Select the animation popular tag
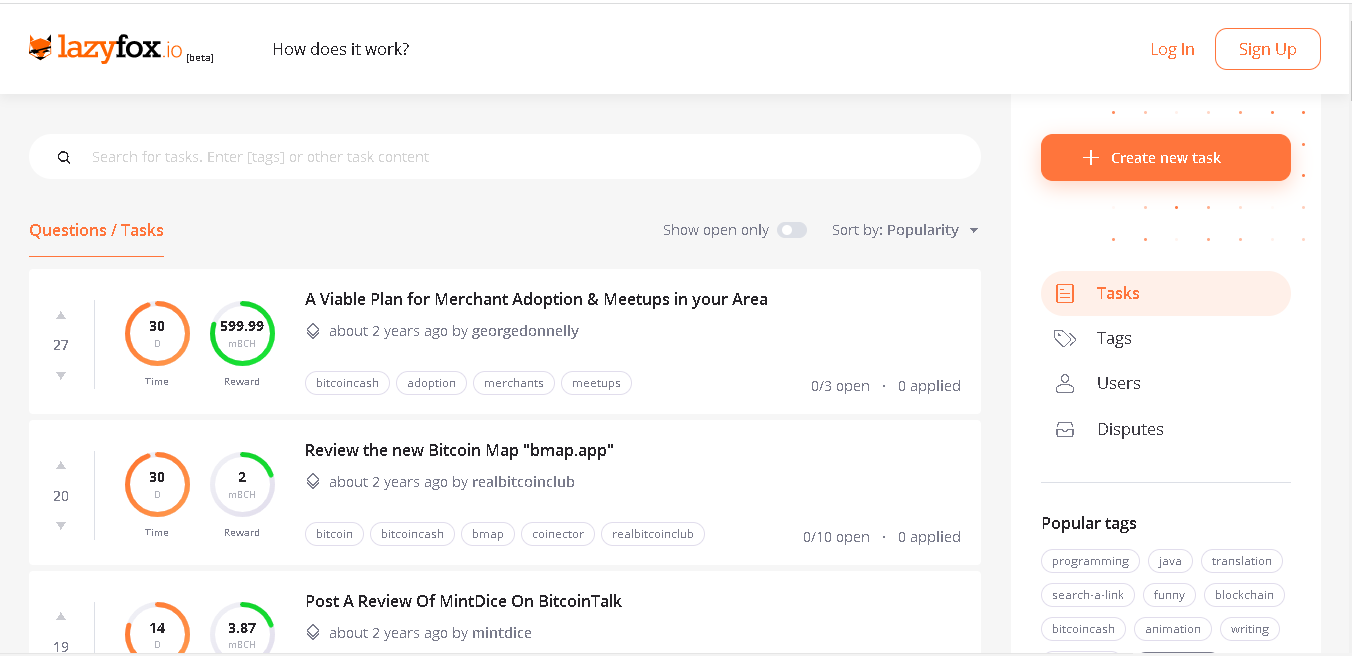 point(1173,629)
